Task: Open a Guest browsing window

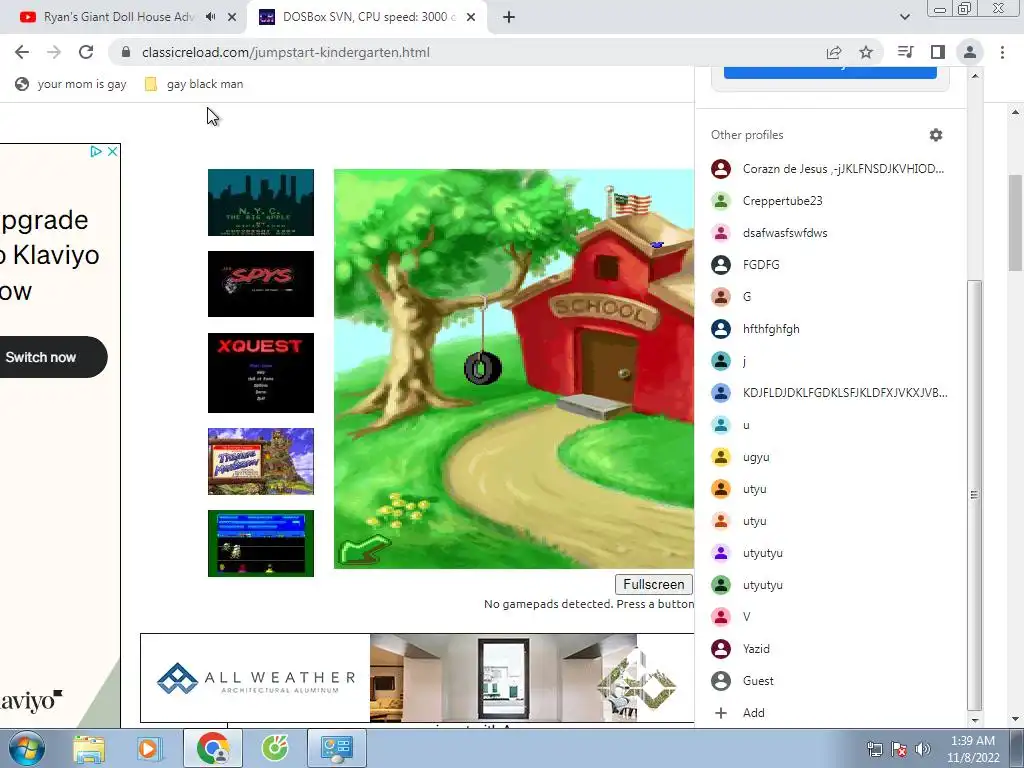Action: click(x=830, y=680)
